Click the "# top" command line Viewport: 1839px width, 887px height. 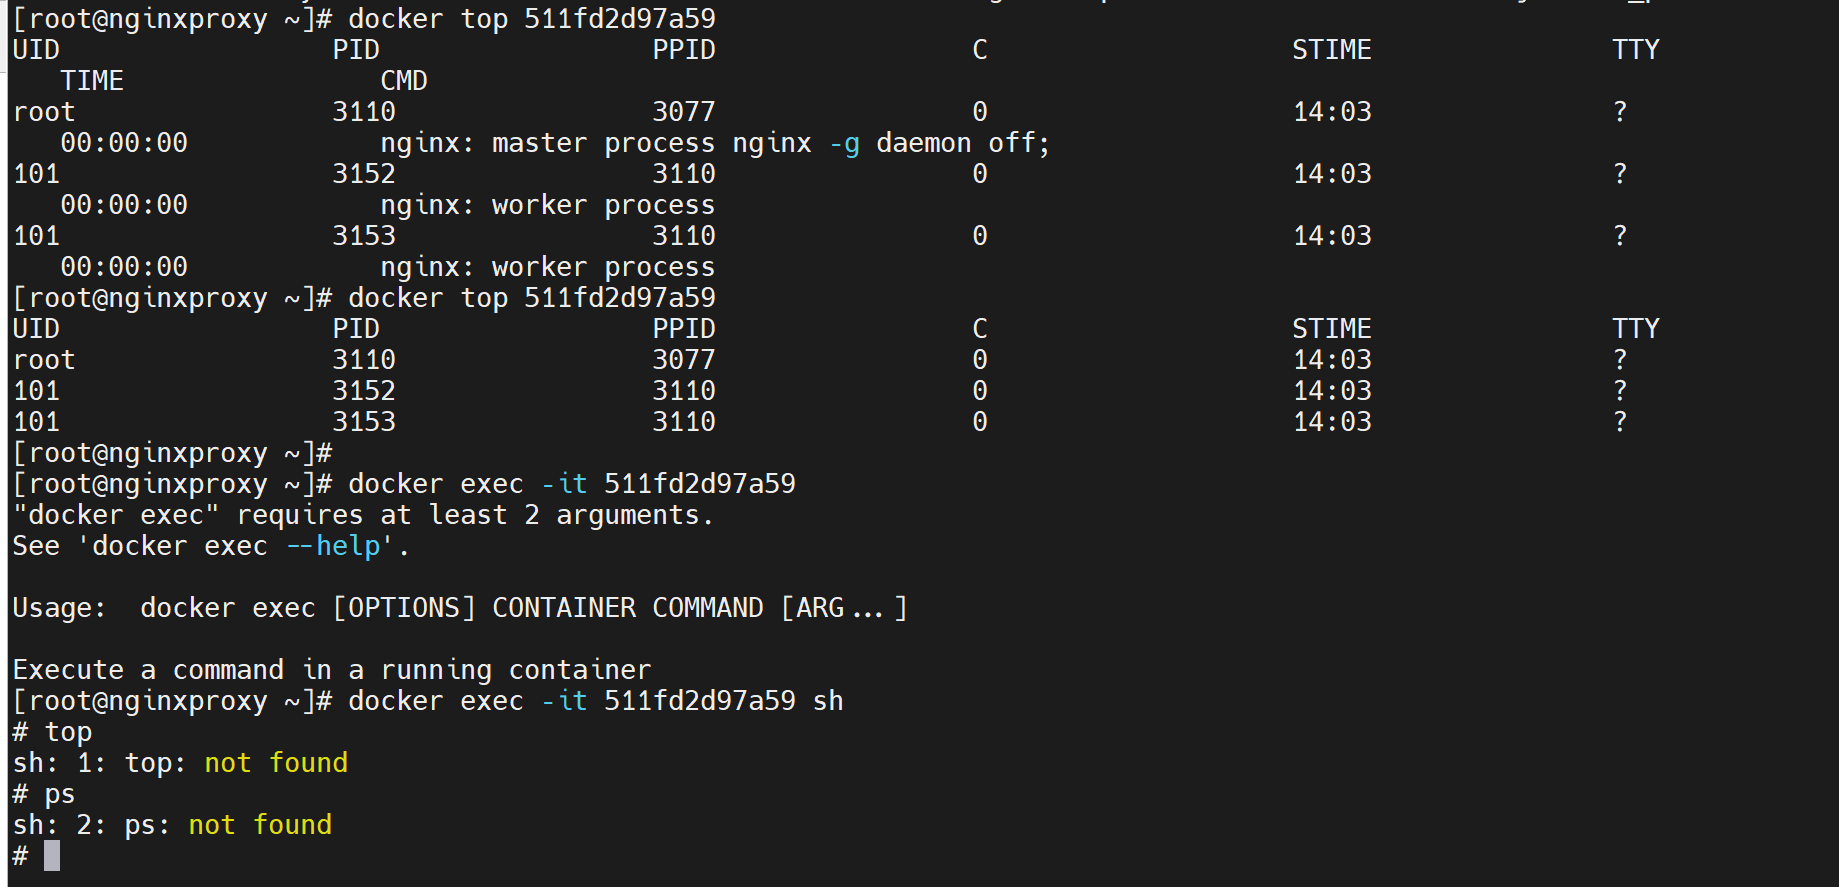[52, 732]
